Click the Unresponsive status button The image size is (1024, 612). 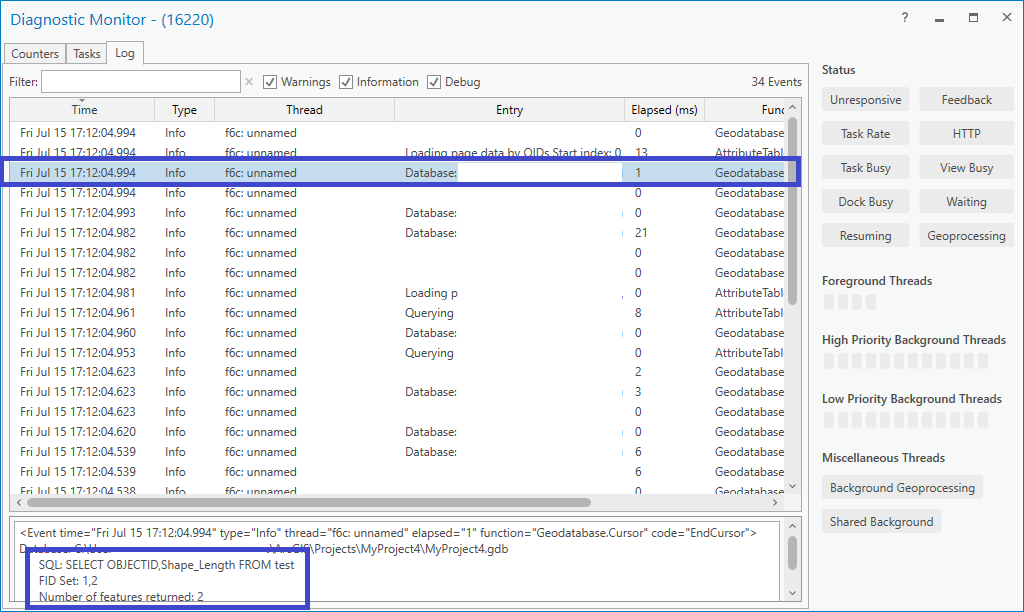pyautogui.click(x=865, y=99)
